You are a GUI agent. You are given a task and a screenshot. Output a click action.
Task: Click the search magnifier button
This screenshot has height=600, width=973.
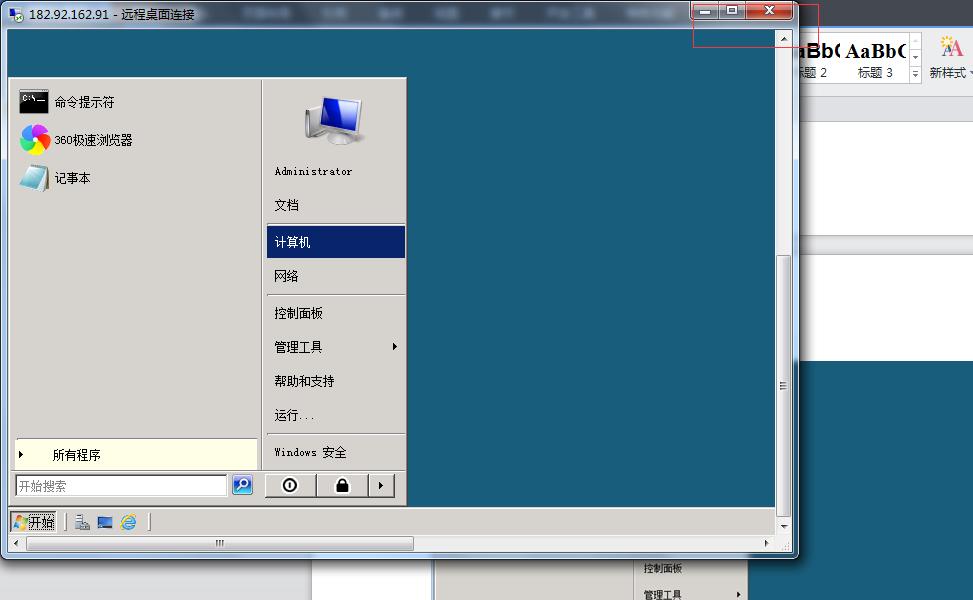click(243, 485)
